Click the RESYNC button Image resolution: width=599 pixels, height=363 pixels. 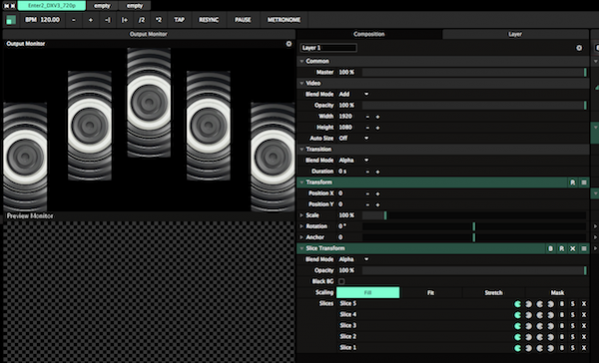click(209, 19)
